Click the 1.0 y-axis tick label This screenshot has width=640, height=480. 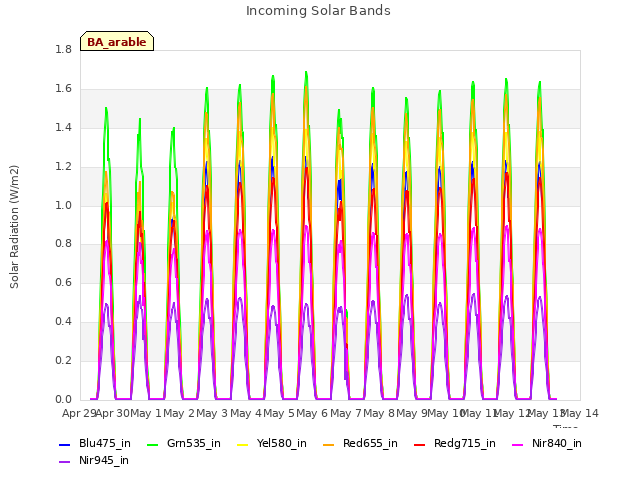(63, 205)
